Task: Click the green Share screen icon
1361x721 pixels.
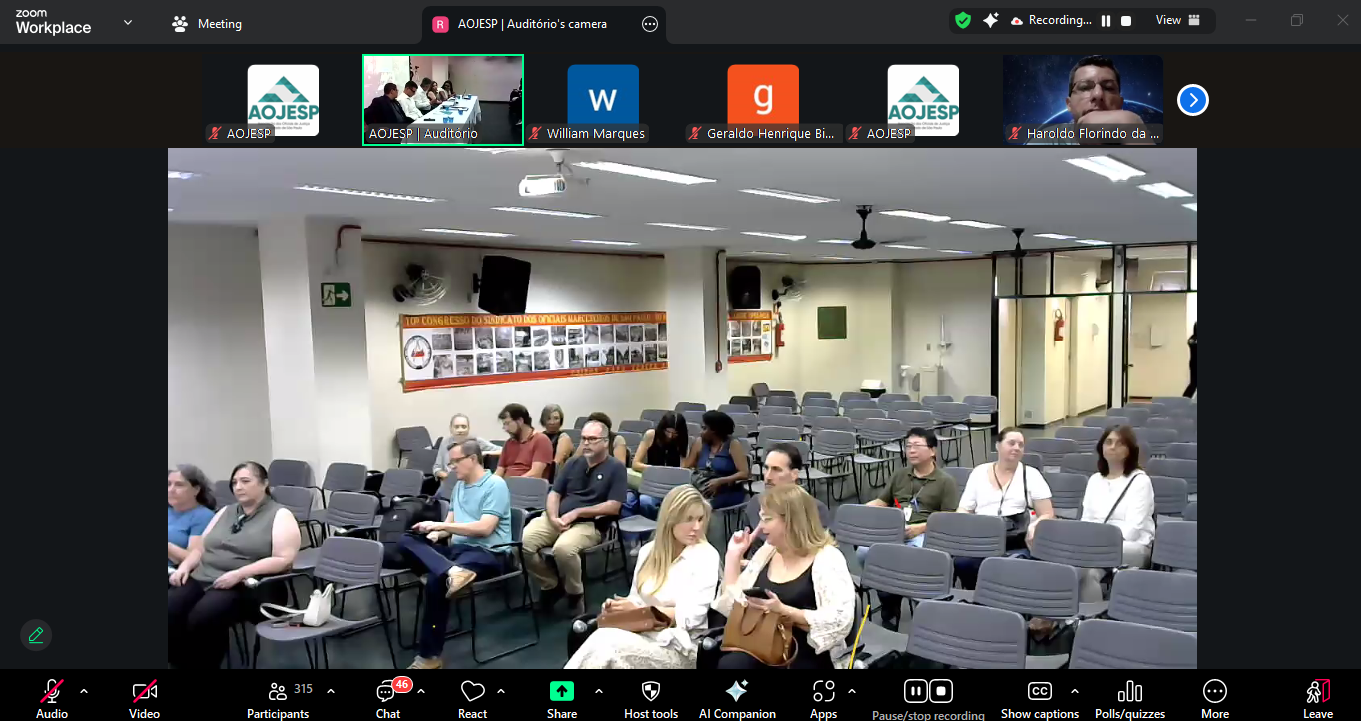Action: tap(561, 691)
